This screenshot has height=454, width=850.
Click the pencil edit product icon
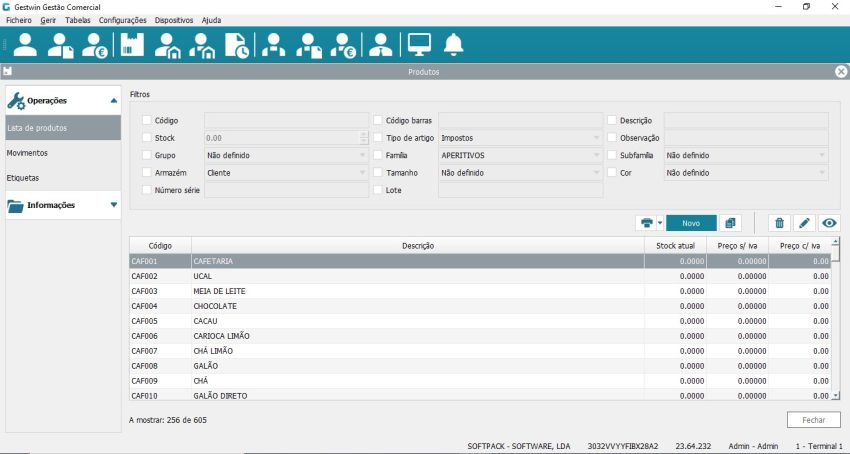805,223
